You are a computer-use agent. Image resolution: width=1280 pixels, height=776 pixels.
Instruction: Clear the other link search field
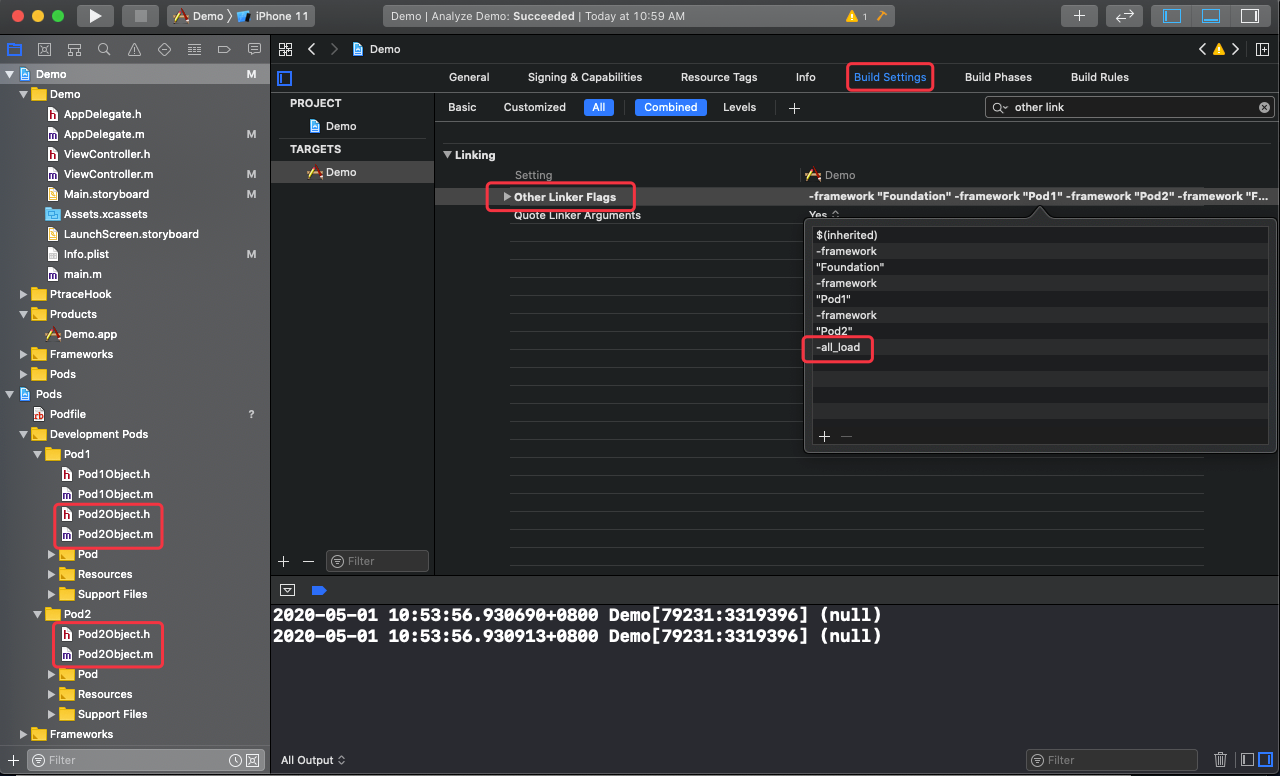click(x=1264, y=107)
